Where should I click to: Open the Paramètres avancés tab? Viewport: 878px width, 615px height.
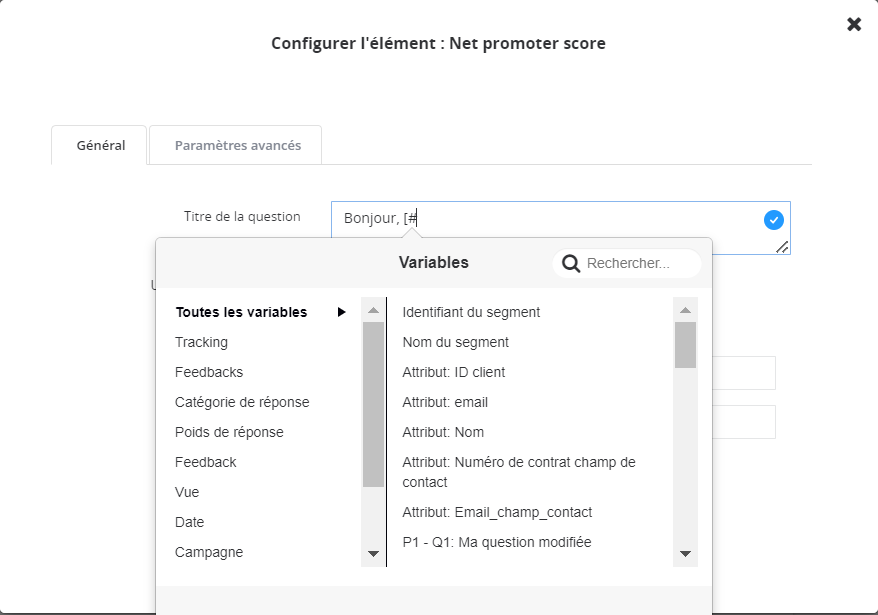[x=237, y=145]
